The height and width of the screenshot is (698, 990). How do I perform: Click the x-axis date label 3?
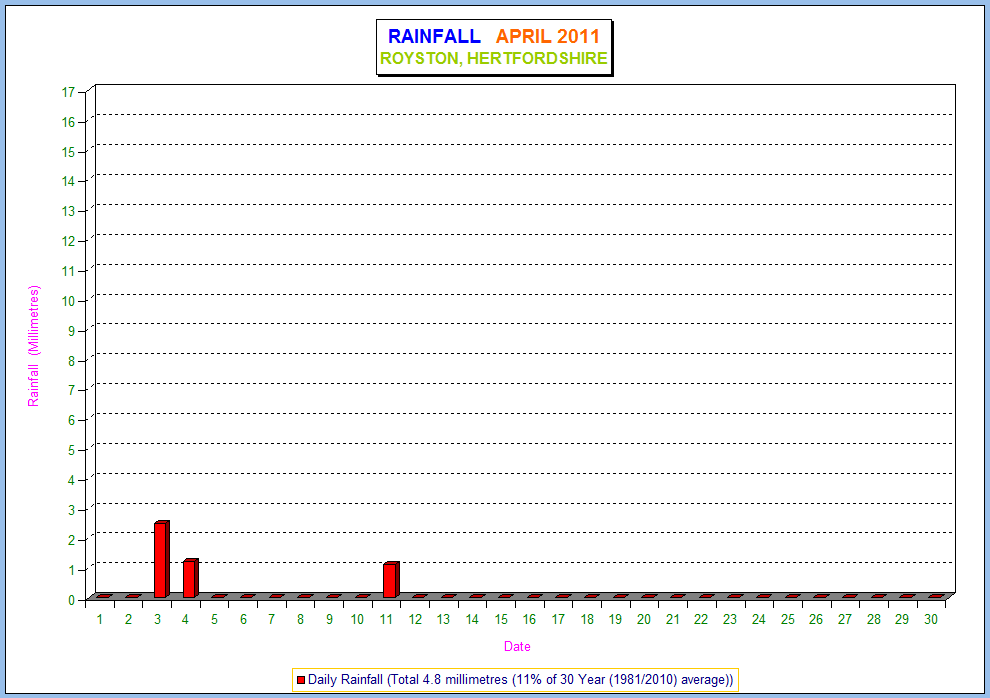157,619
